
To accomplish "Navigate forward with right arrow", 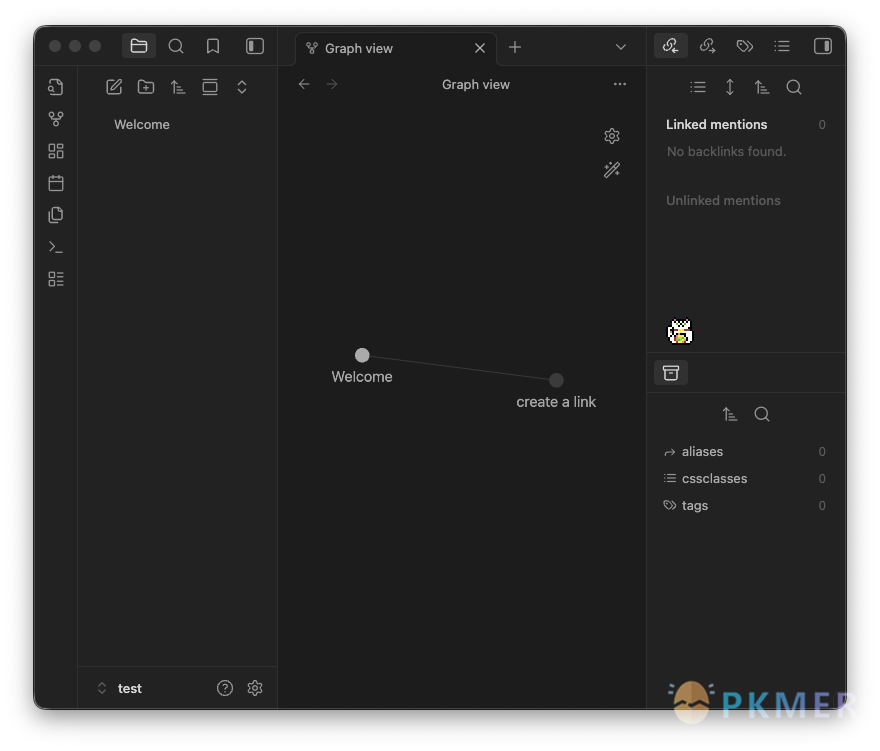I will [332, 84].
